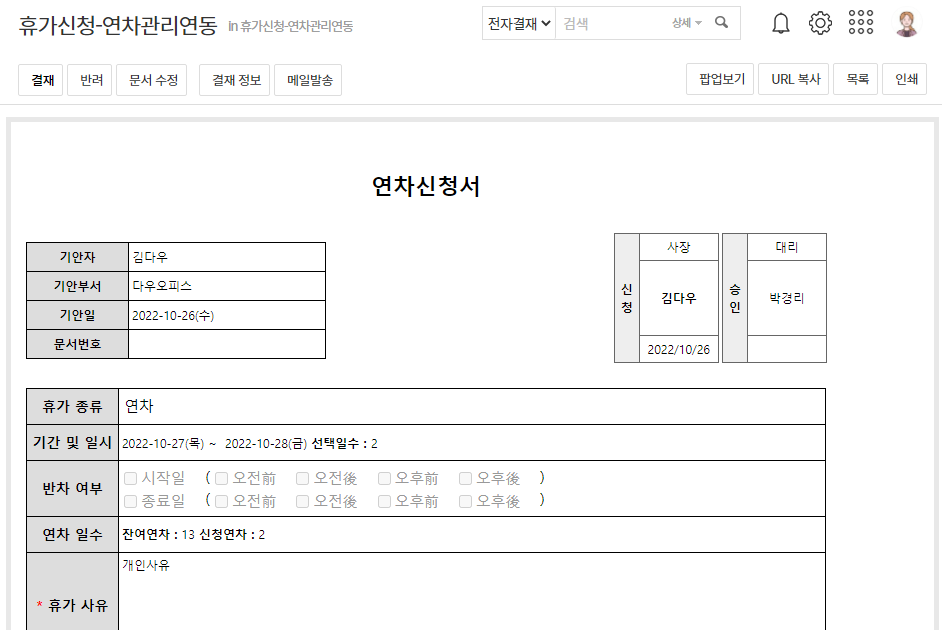
Task: Click the leave period 2022-10-27(목) text
Action: pos(163,444)
